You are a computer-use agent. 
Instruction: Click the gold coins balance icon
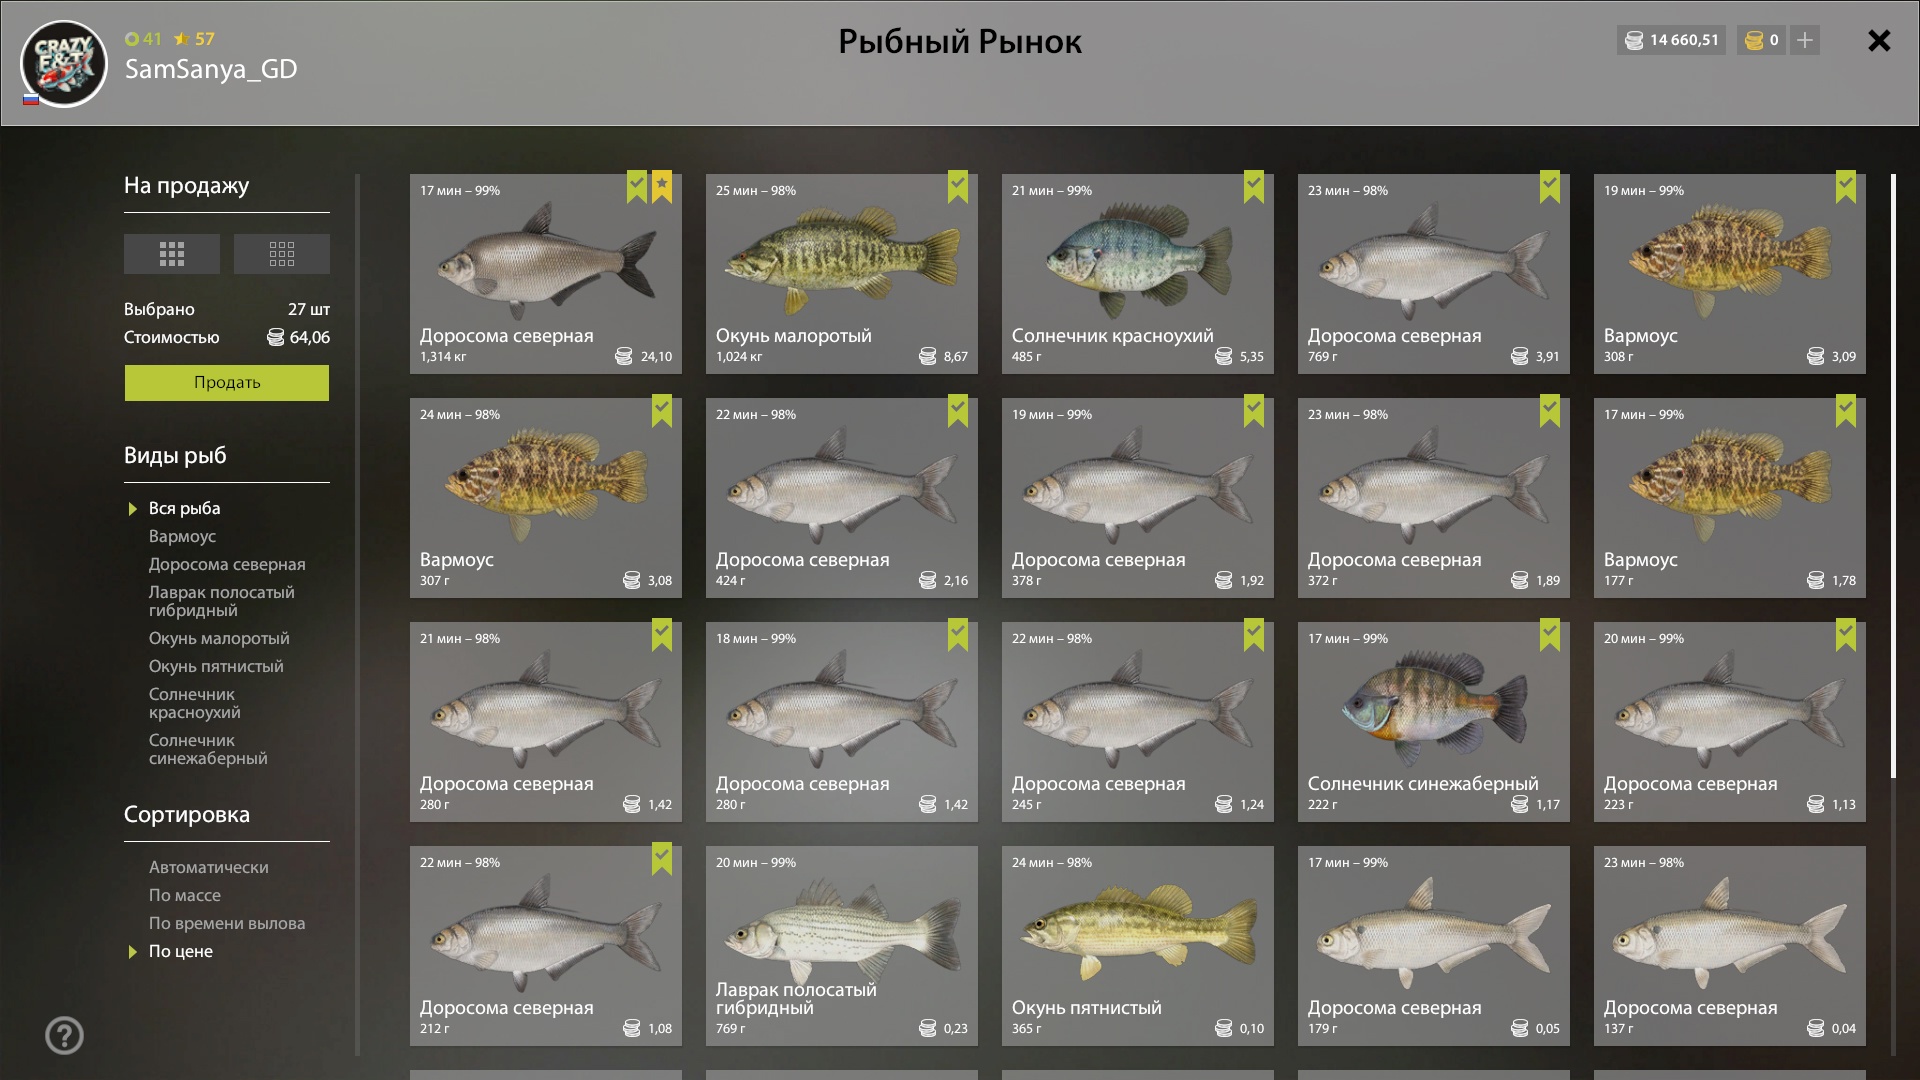1754,40
